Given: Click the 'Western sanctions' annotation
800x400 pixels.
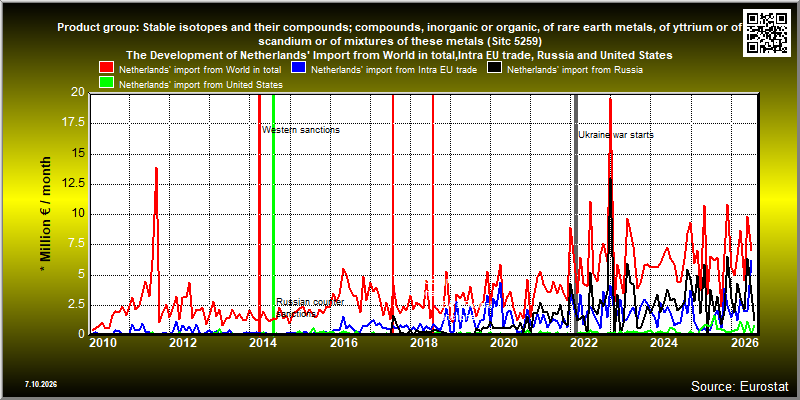Looking at the screenshot, I should (301, 130).
